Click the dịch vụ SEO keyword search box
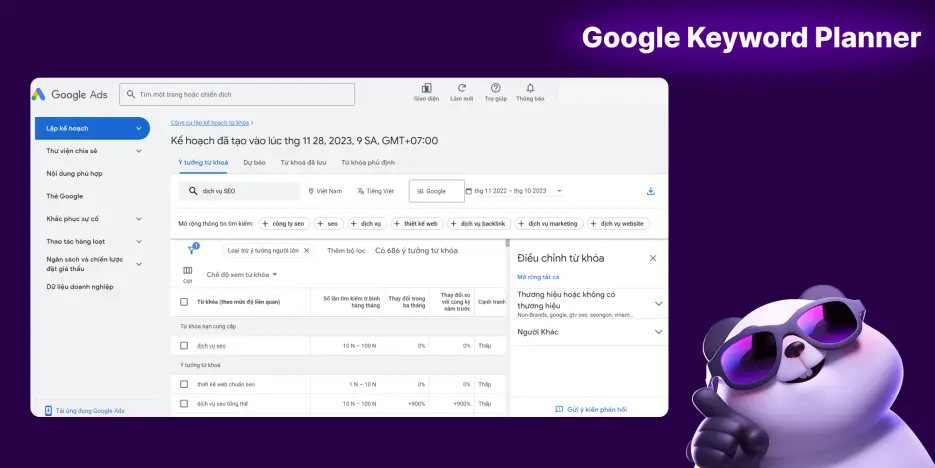The width and height of the screenshot is (935, 468). click(239, 191)
